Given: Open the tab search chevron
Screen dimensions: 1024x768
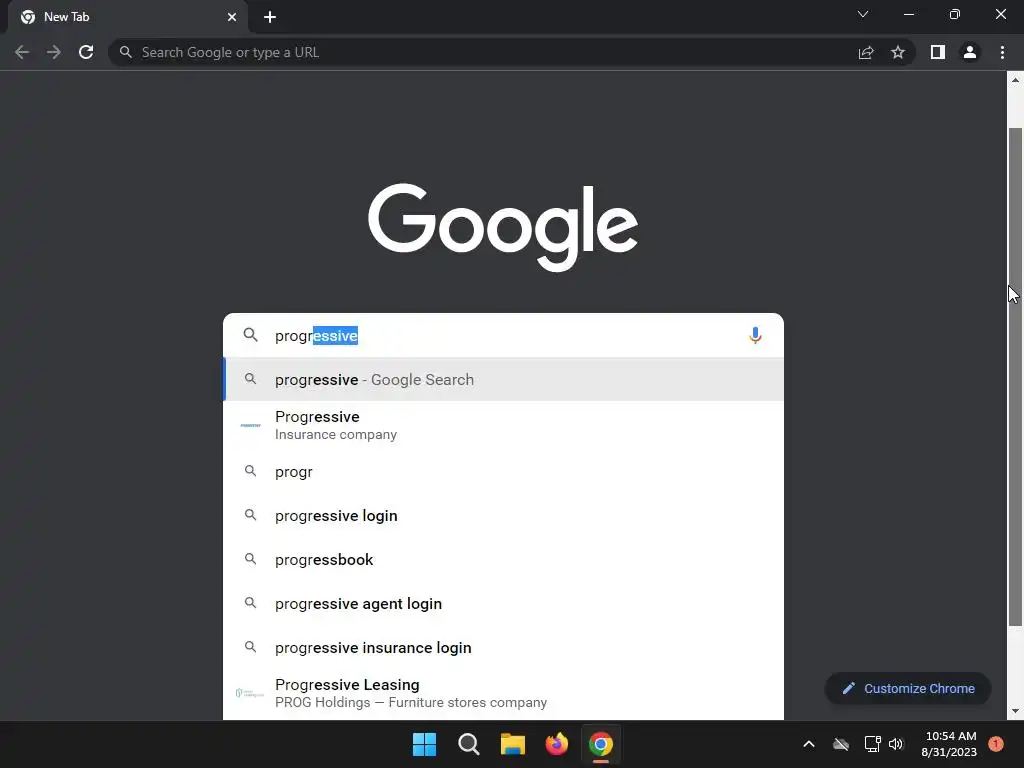Looking at the screenshot, I should coord(863,14).
